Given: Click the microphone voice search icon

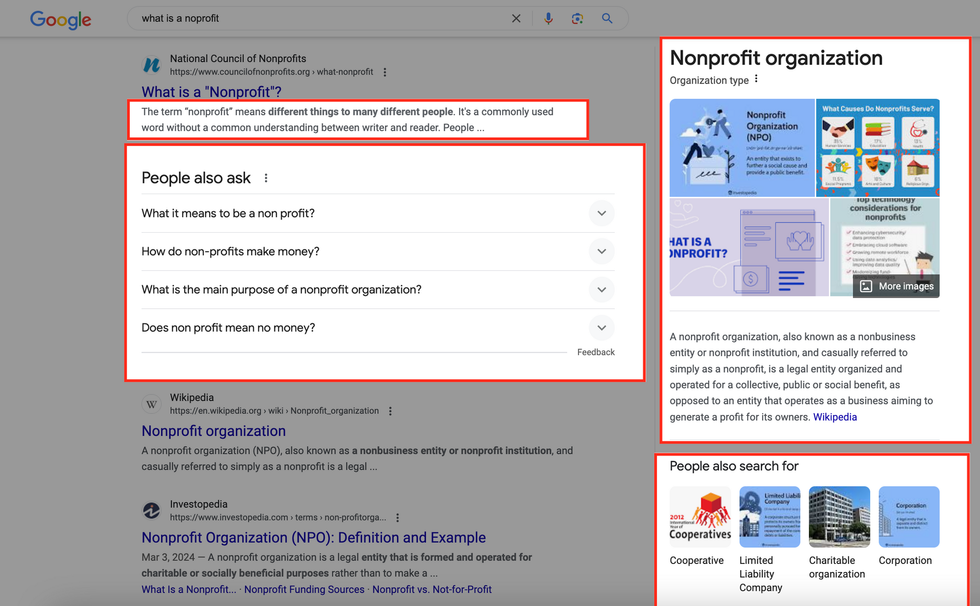Looking at the screenshot, I should tap(548, 18).
